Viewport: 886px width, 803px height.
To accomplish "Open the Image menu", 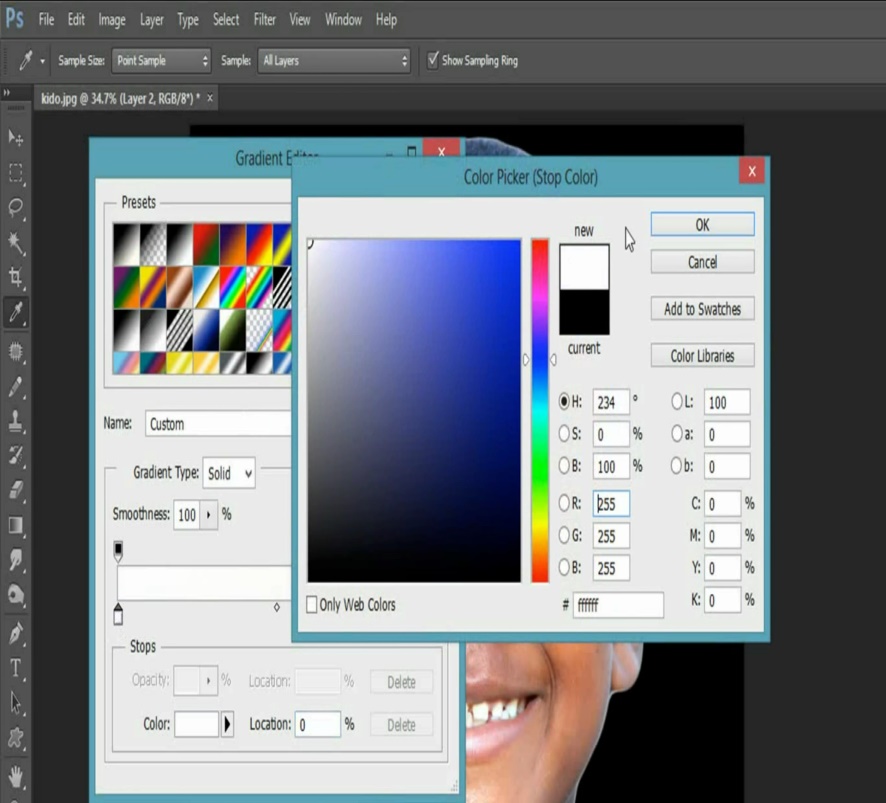I will tap(112, 20).
